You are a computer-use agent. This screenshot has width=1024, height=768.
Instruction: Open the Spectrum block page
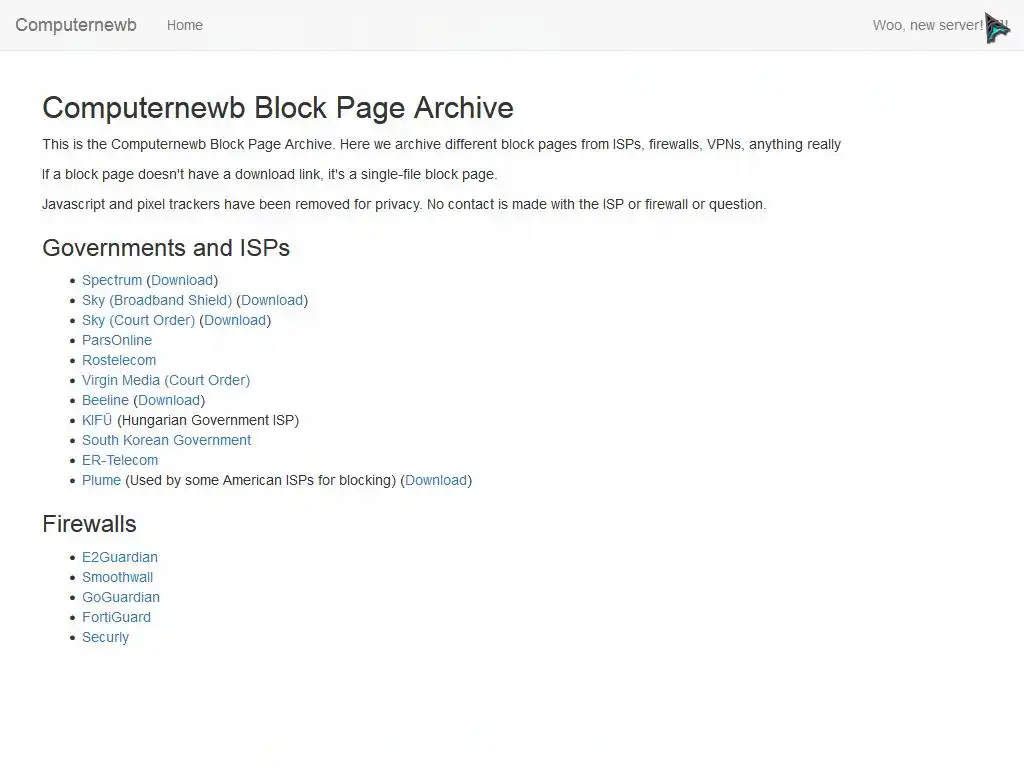(112, 280)
